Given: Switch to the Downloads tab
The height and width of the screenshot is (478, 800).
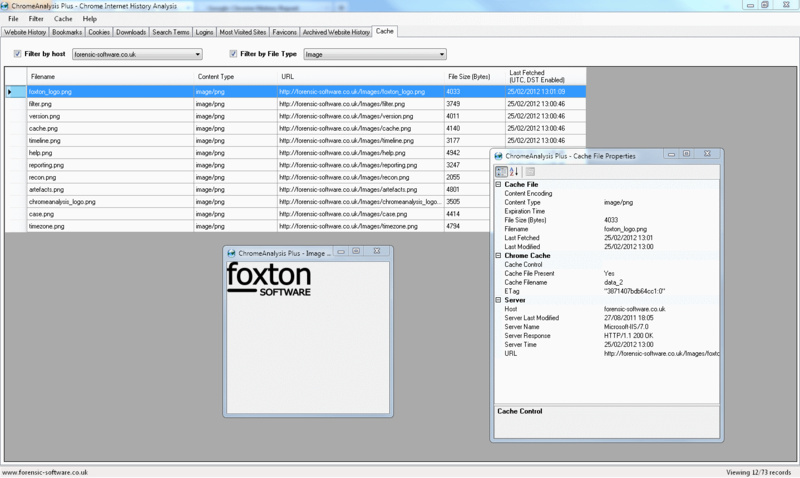Looking at the screenshot, I should [x=131, y=32].
